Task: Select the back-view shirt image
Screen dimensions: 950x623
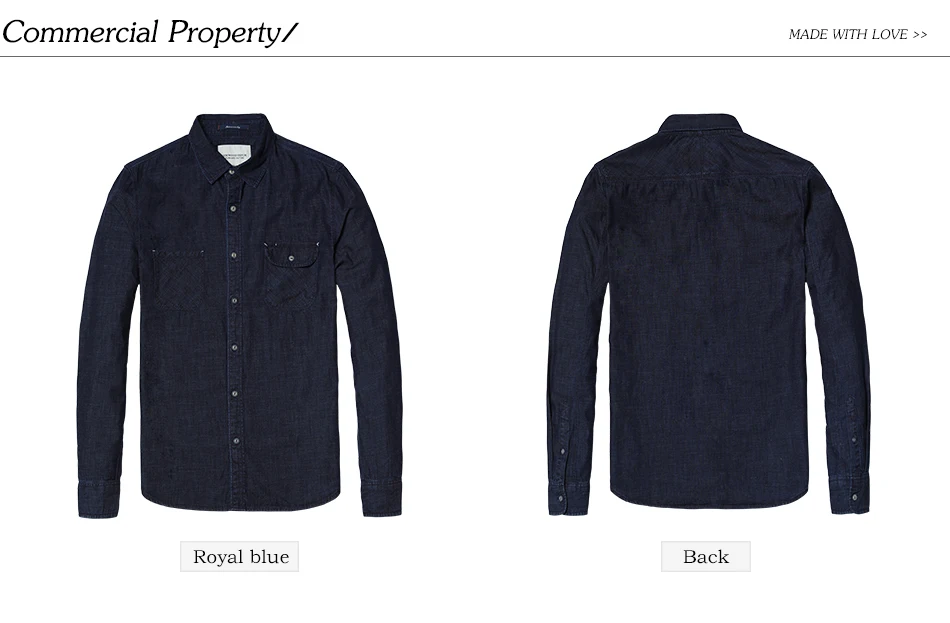Action: point(709,315)
